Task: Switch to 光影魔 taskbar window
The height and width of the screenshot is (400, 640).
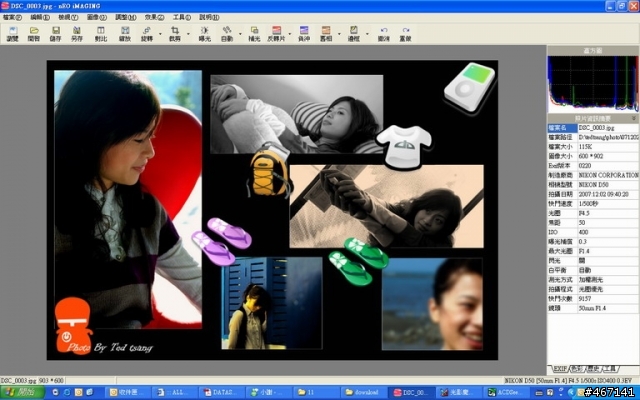Action: coord(458,392)
